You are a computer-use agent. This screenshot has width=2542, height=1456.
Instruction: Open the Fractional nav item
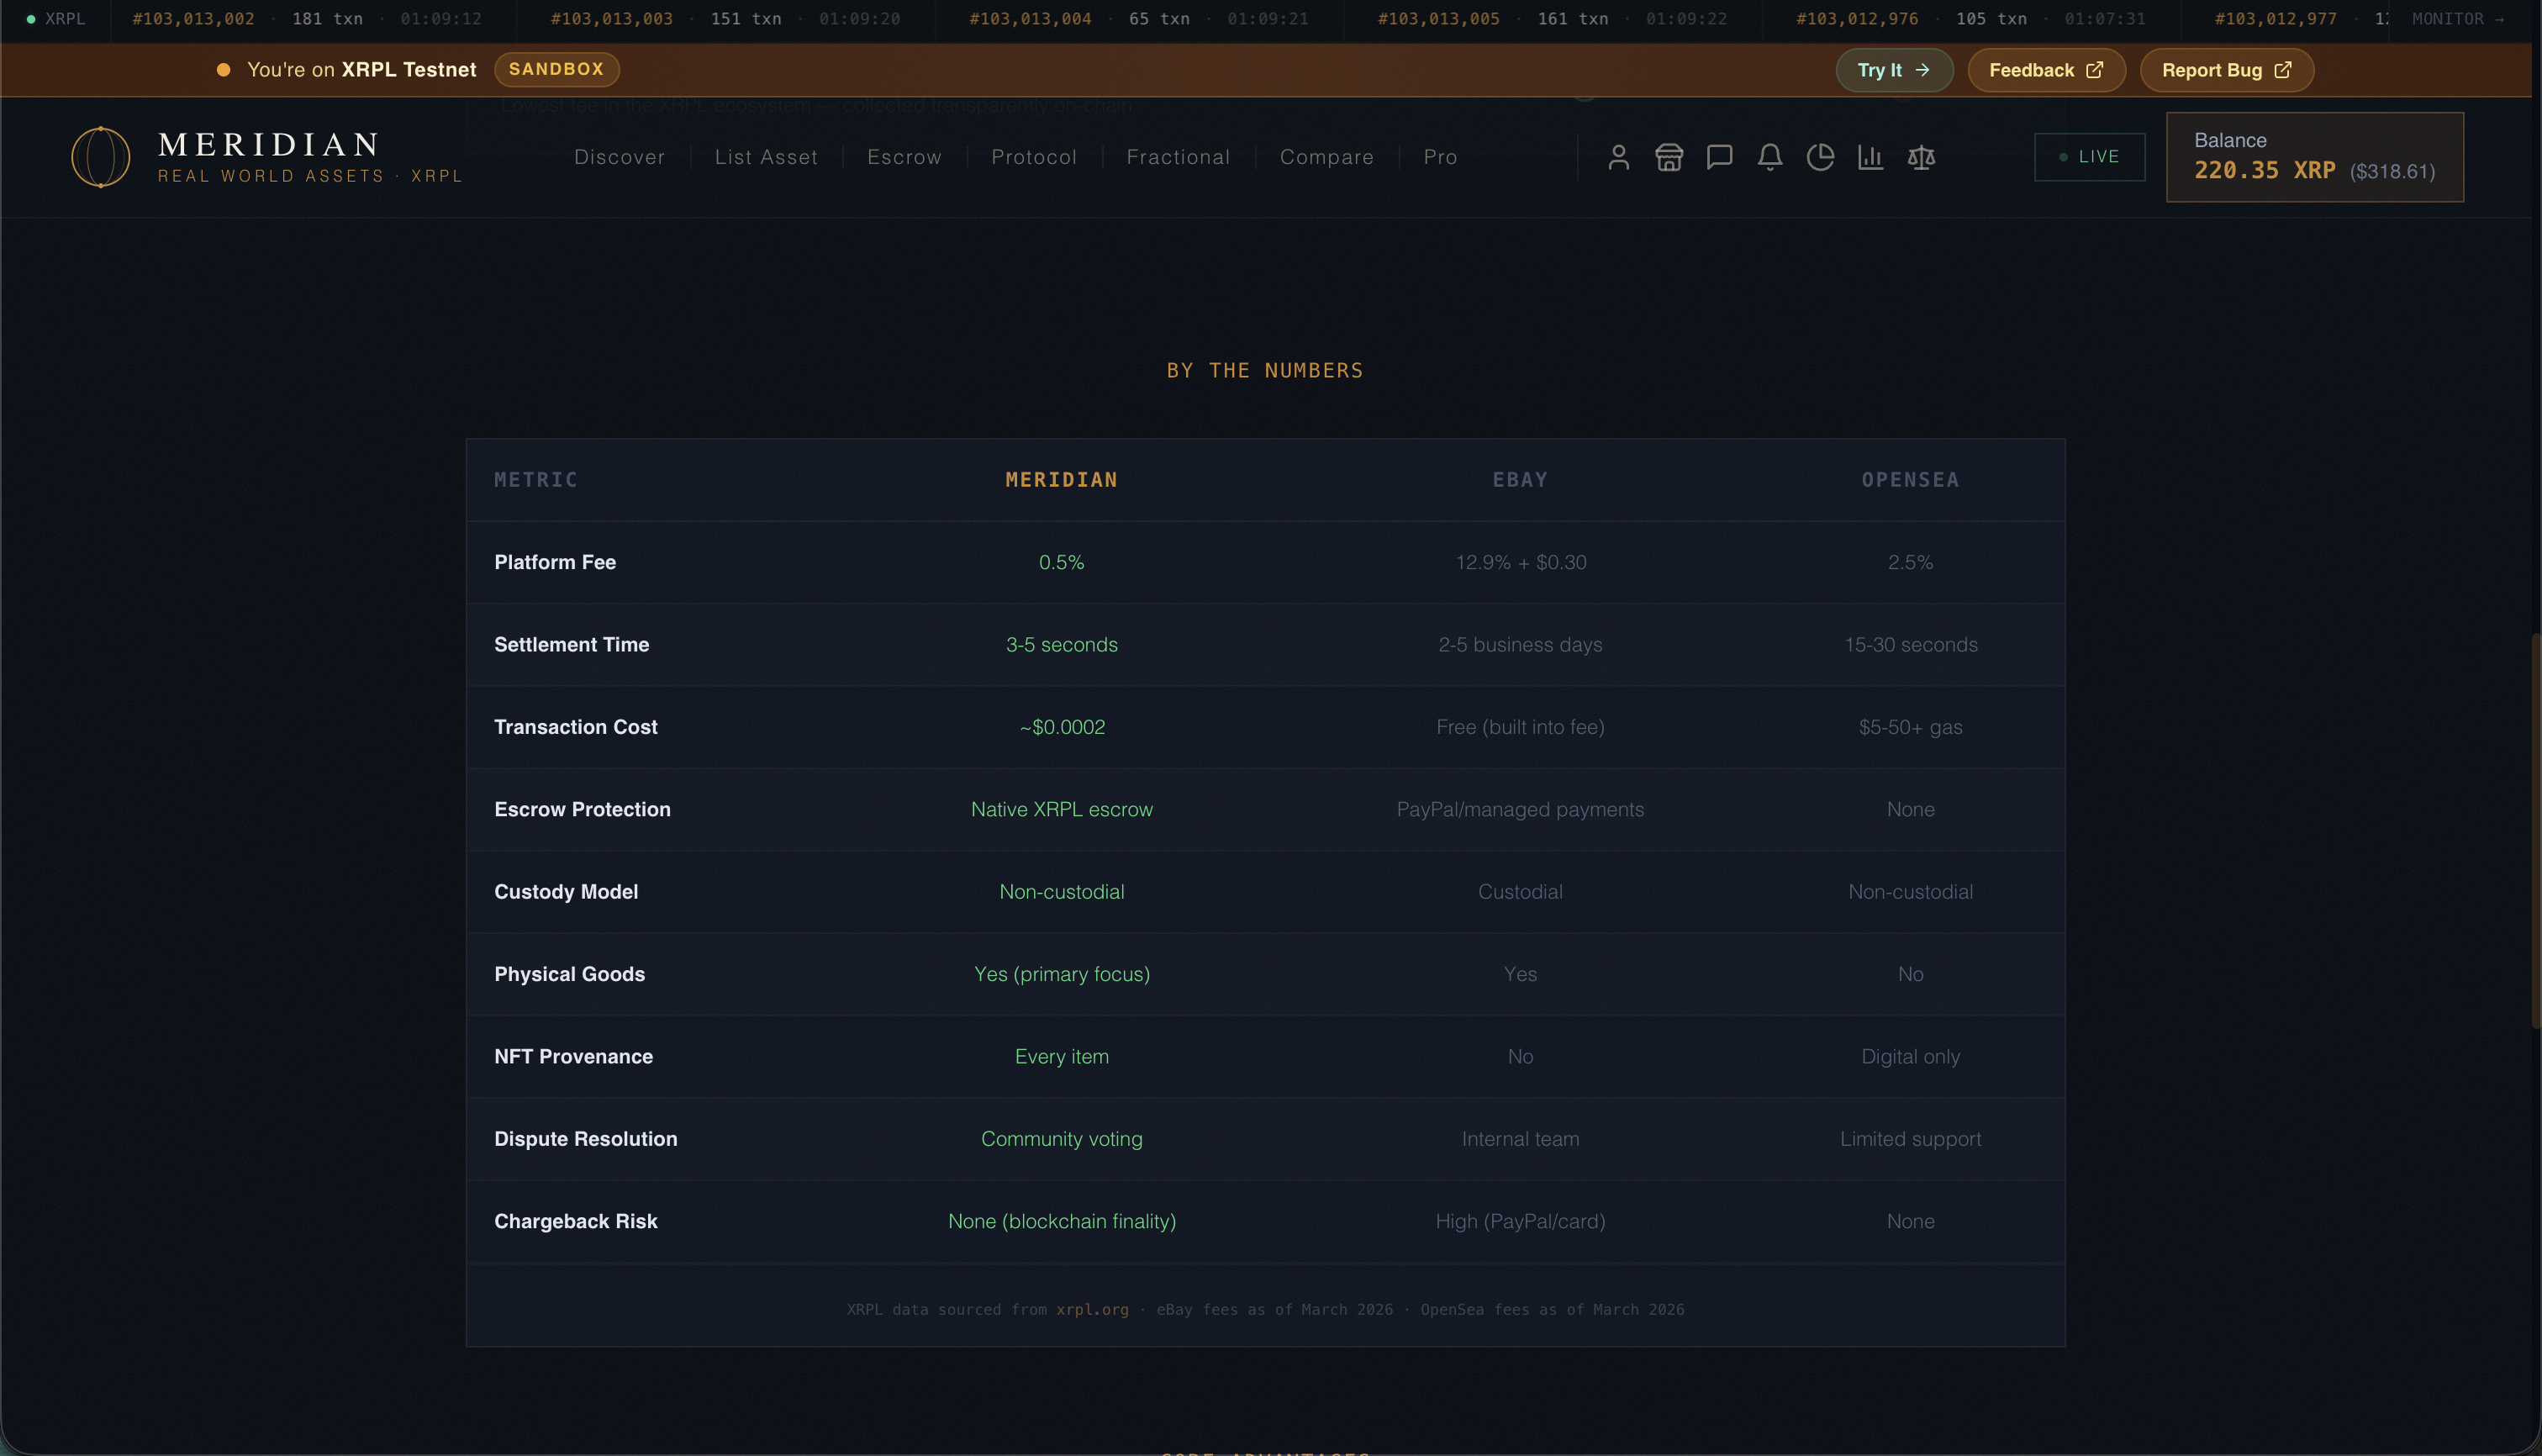[1178, 157]
